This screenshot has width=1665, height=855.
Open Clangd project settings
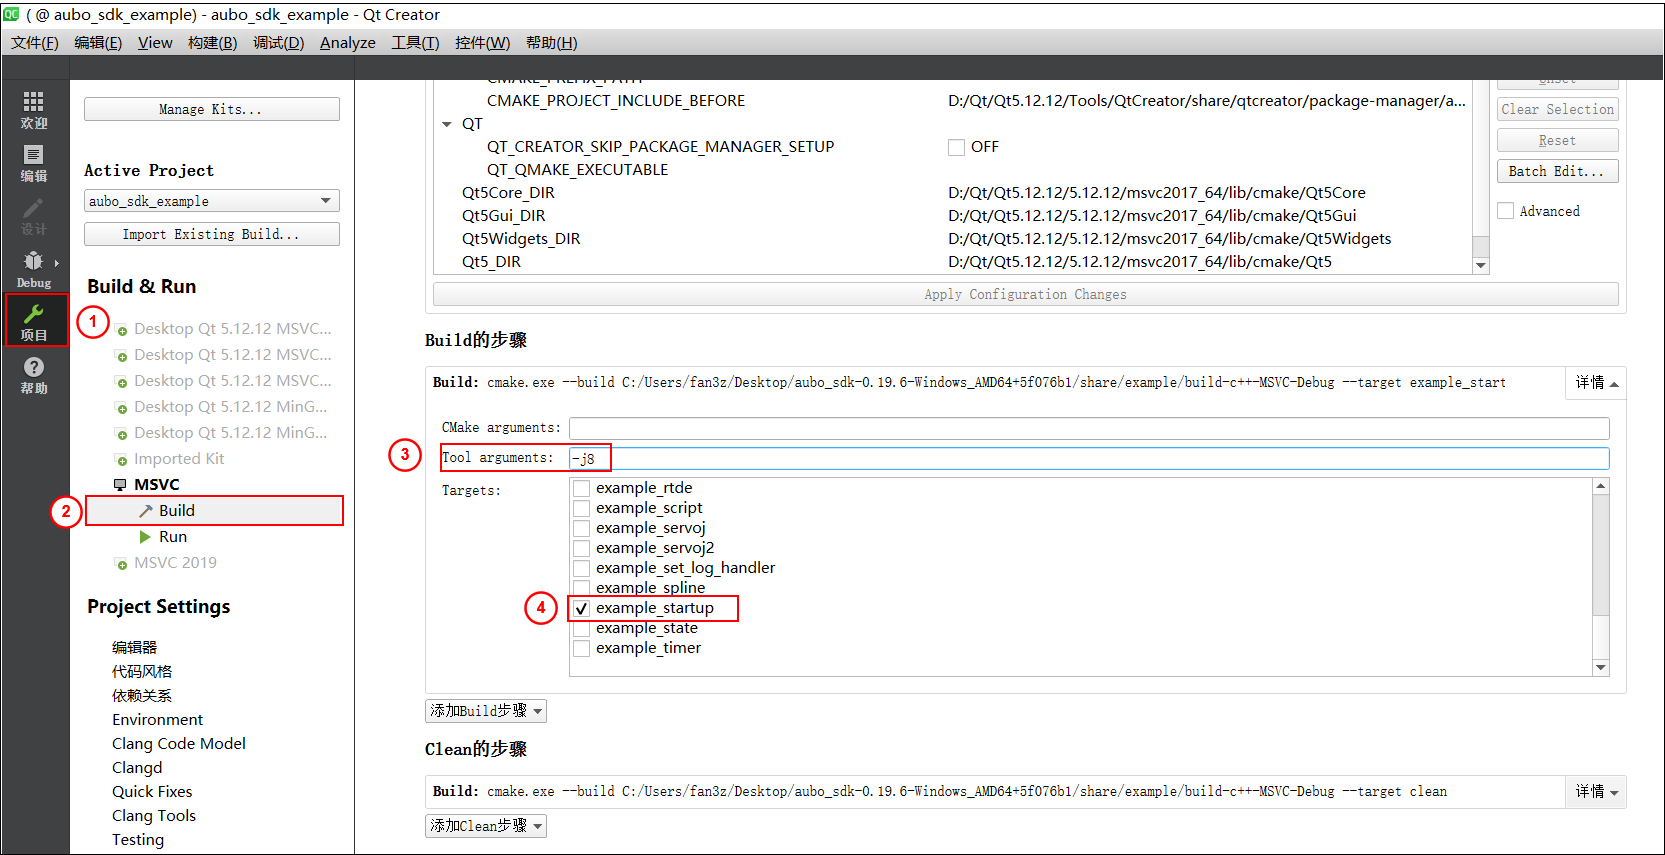(x=137, y=768)
